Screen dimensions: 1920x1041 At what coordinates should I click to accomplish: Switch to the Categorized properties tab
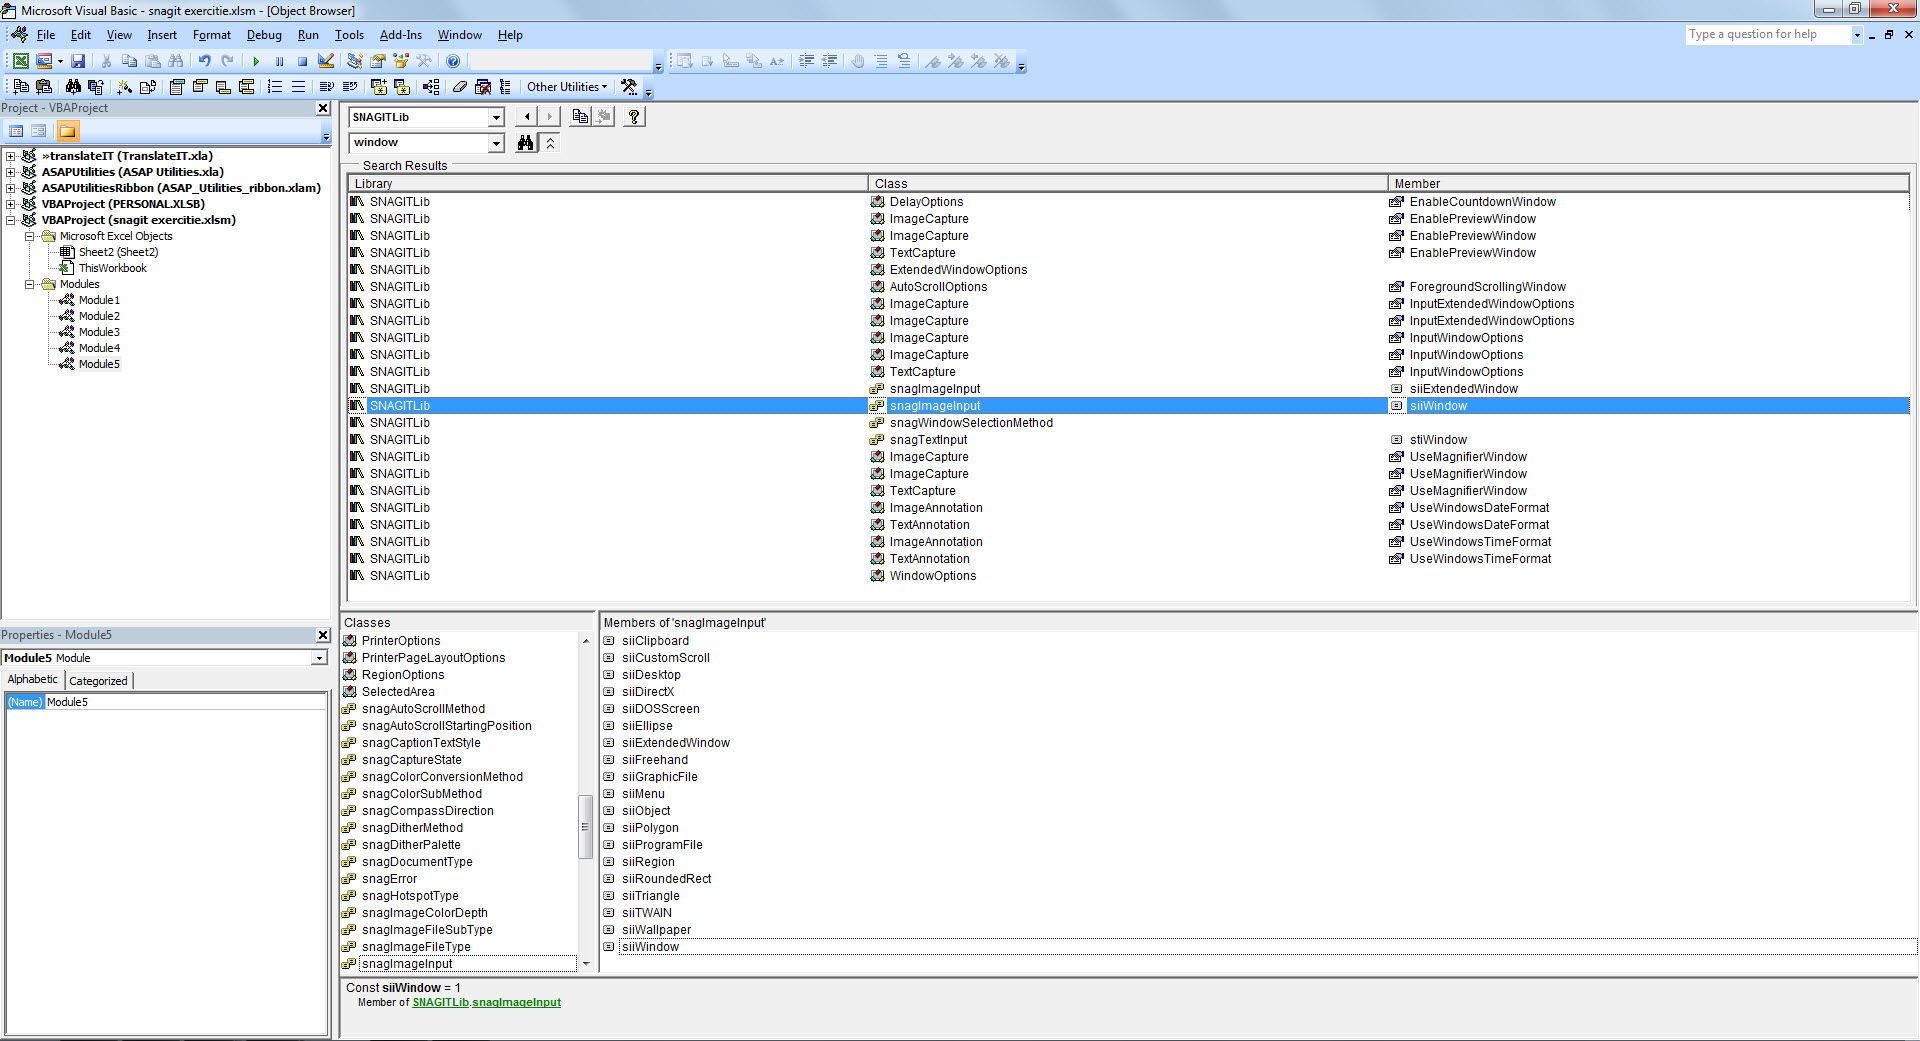(x=98, y=681)
